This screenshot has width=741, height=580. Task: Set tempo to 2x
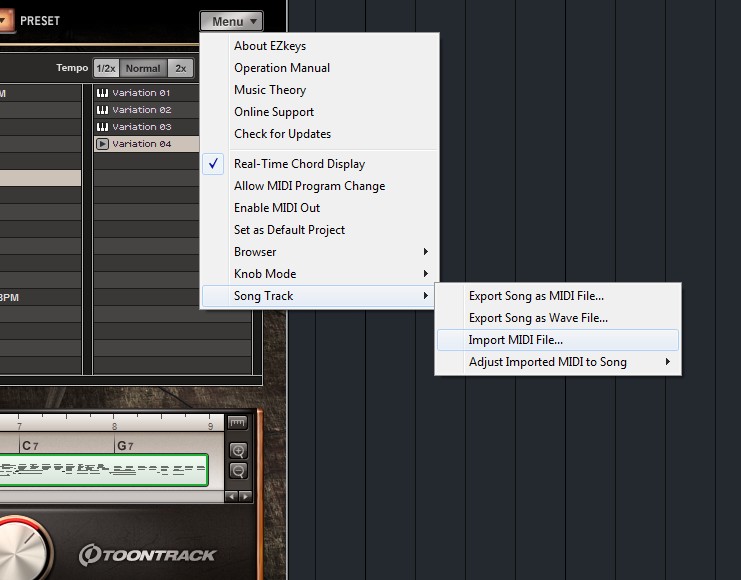coord(181,69)
